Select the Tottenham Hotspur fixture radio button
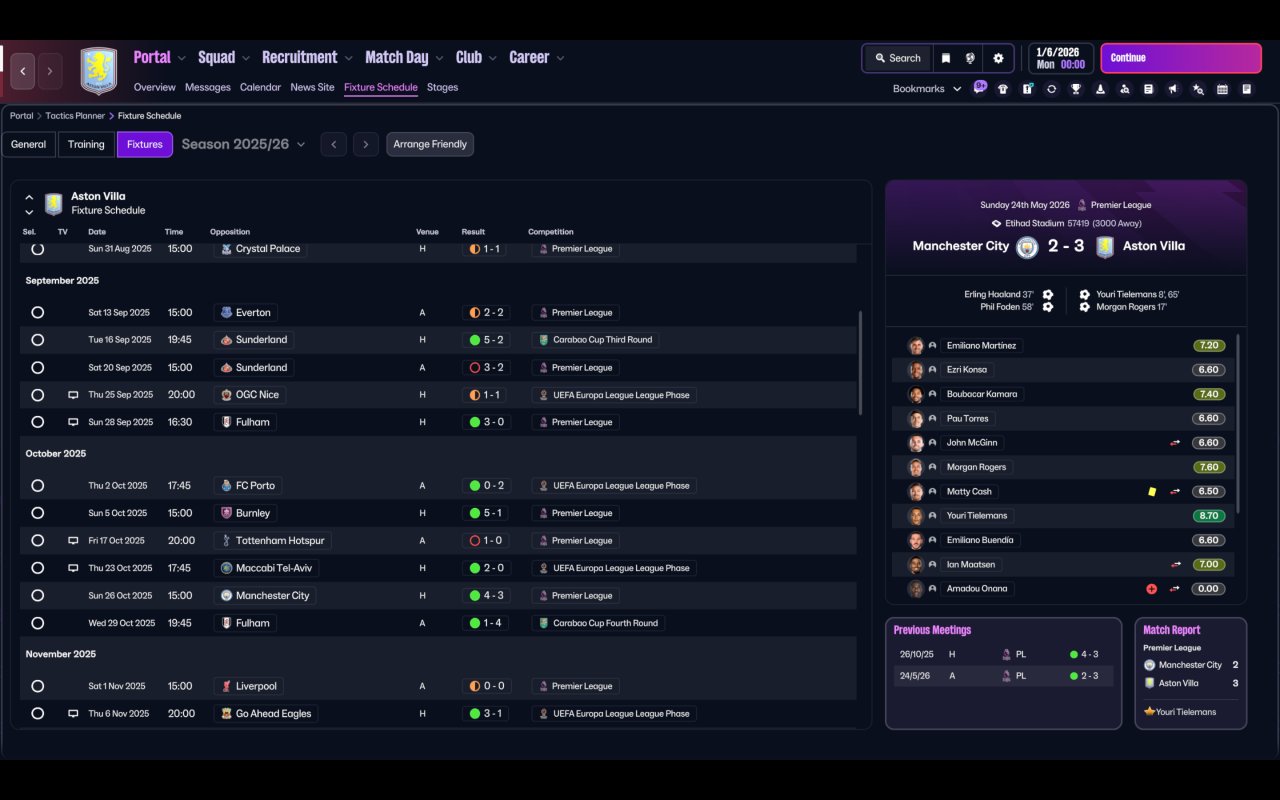1280x800 pixels. [37, 541]
